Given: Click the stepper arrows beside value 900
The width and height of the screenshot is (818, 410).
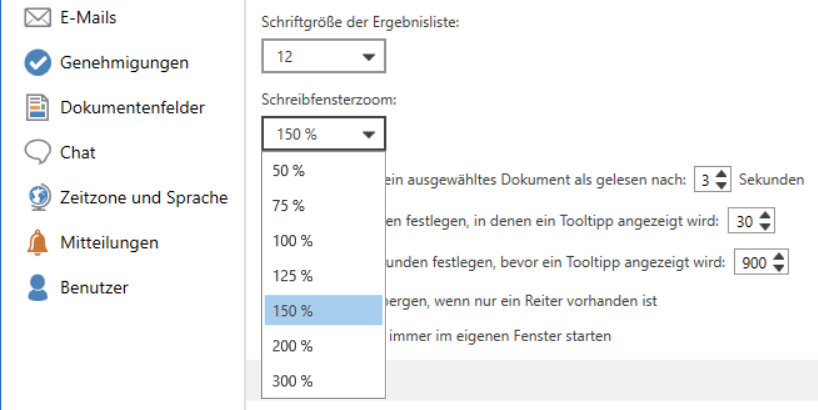Looking at the screenshot, I should tap(781, 263).
